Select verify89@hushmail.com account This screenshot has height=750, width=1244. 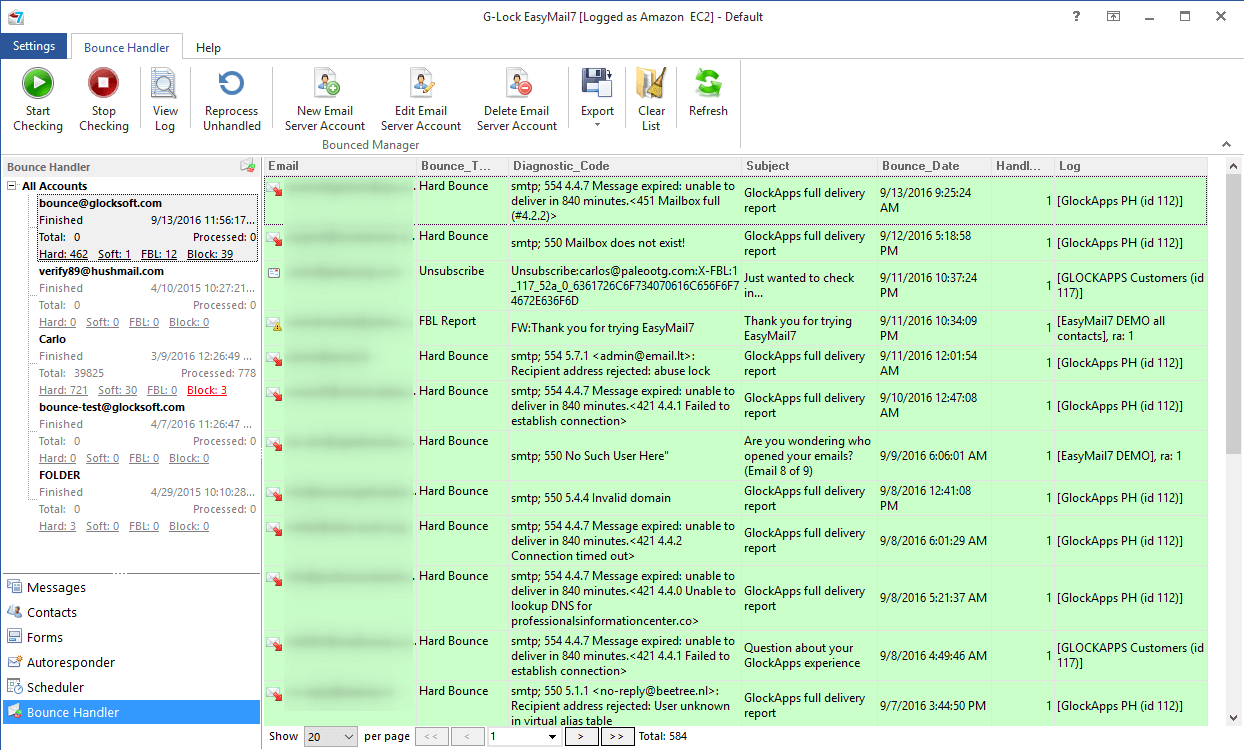pos(101,271)
